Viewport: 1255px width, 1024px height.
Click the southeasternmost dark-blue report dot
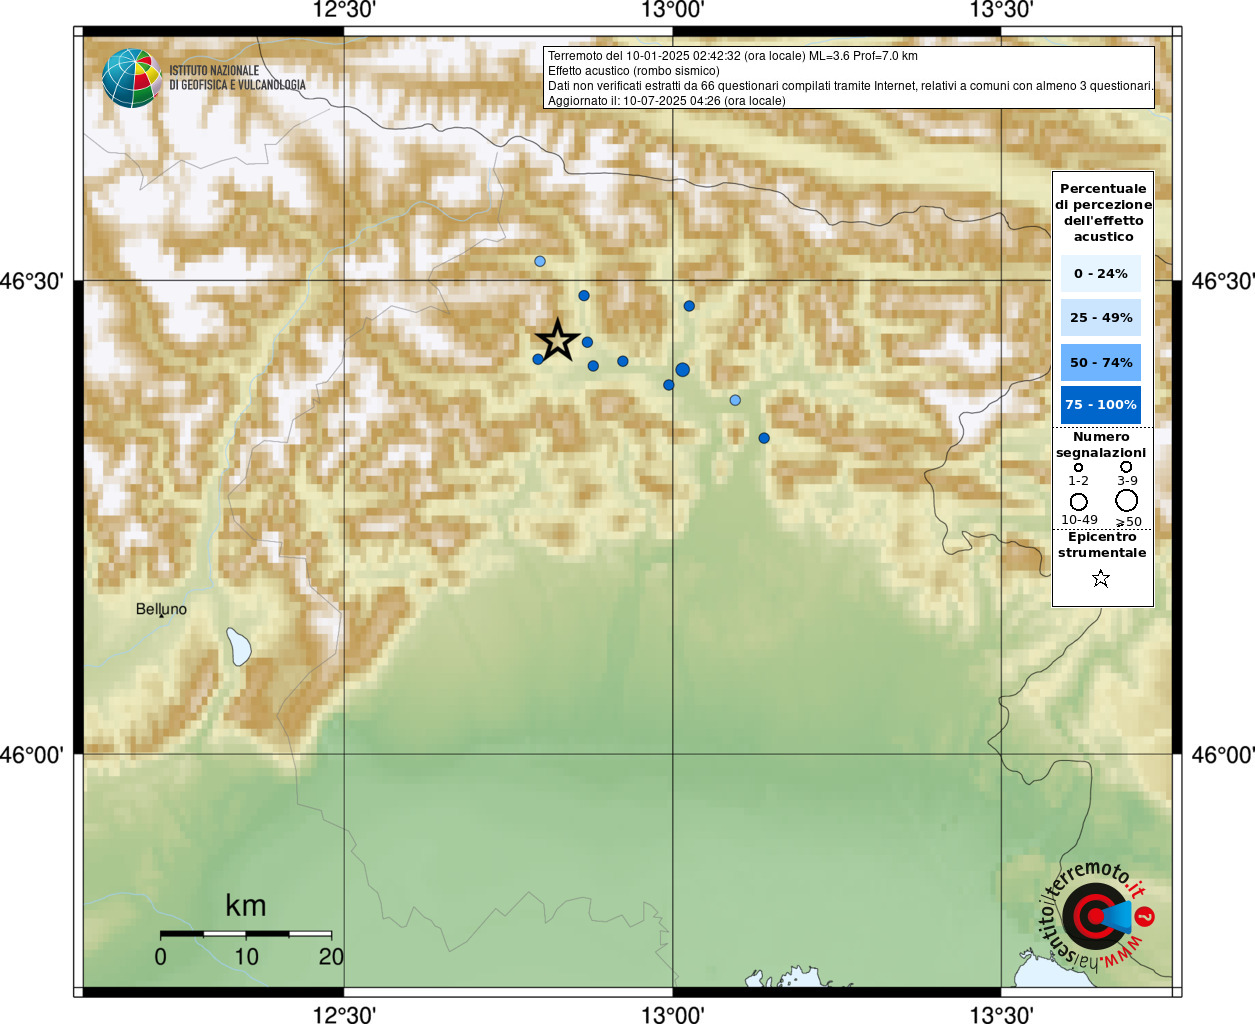point(764,438)
